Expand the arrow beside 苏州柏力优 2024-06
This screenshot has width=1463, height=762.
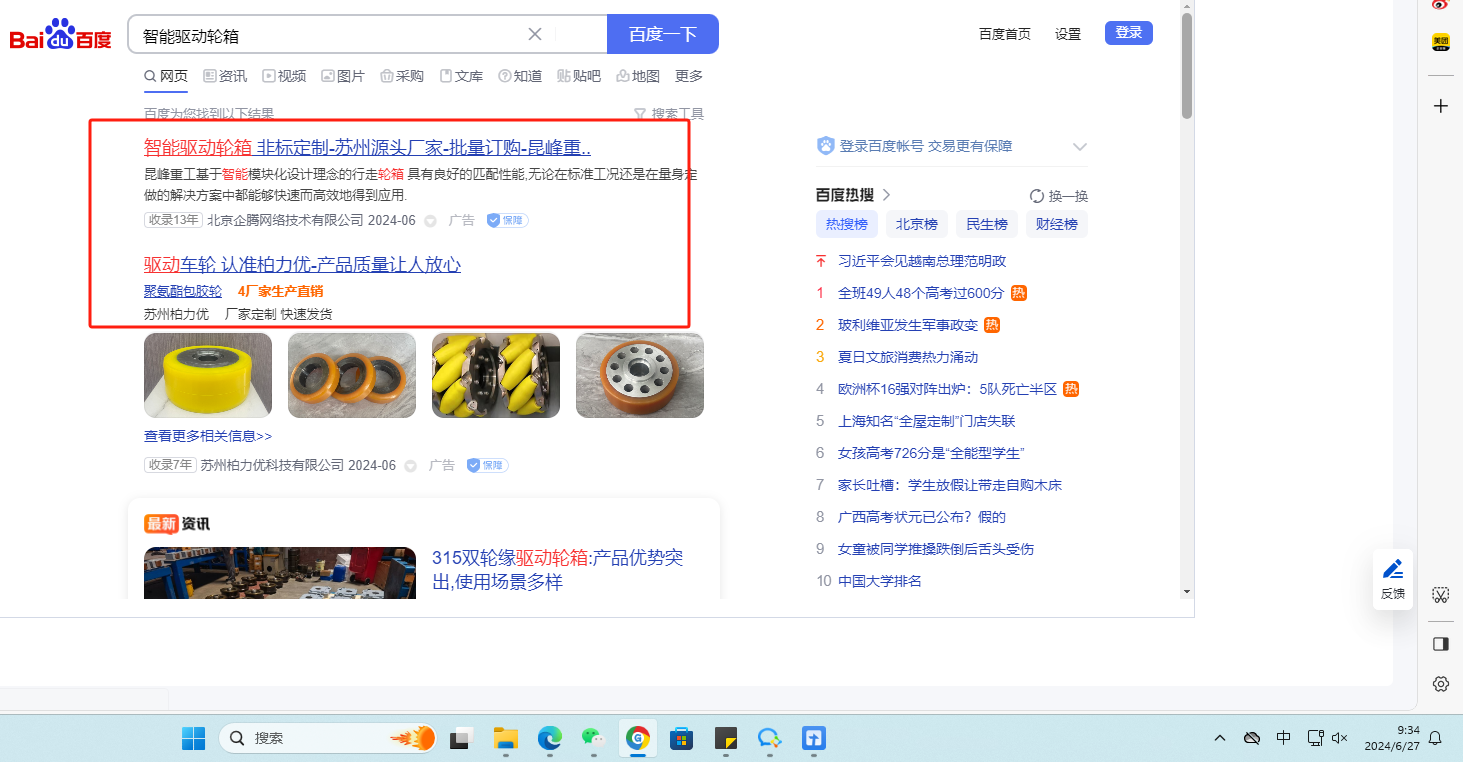(x=410, y=466)
